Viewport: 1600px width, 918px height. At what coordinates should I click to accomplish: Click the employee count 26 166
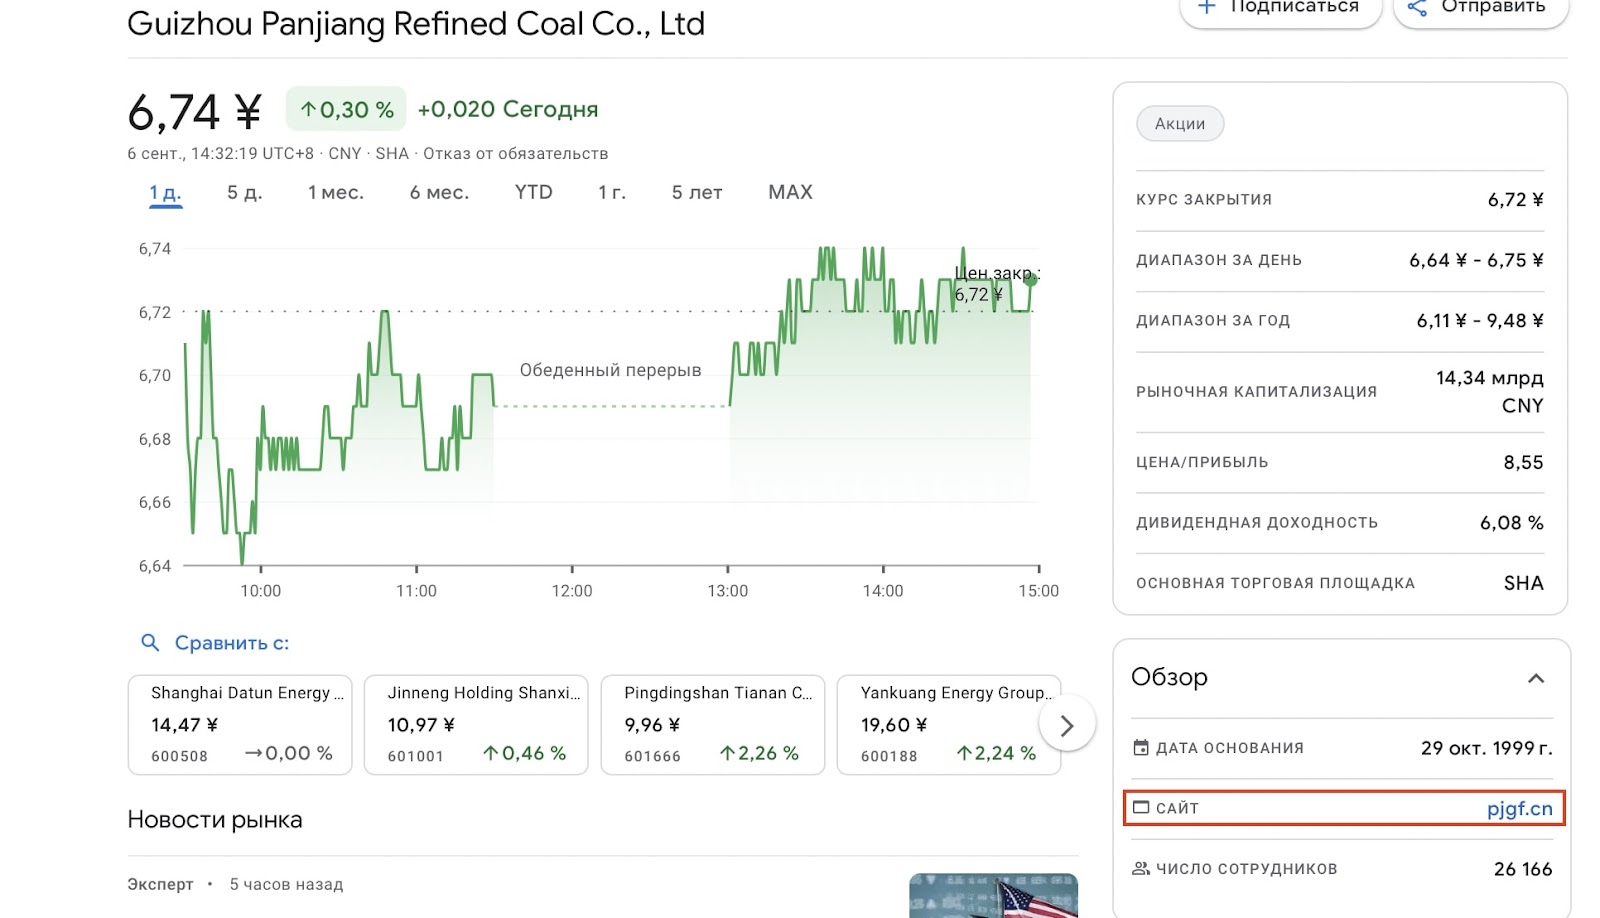click(x=1523, y=869)
